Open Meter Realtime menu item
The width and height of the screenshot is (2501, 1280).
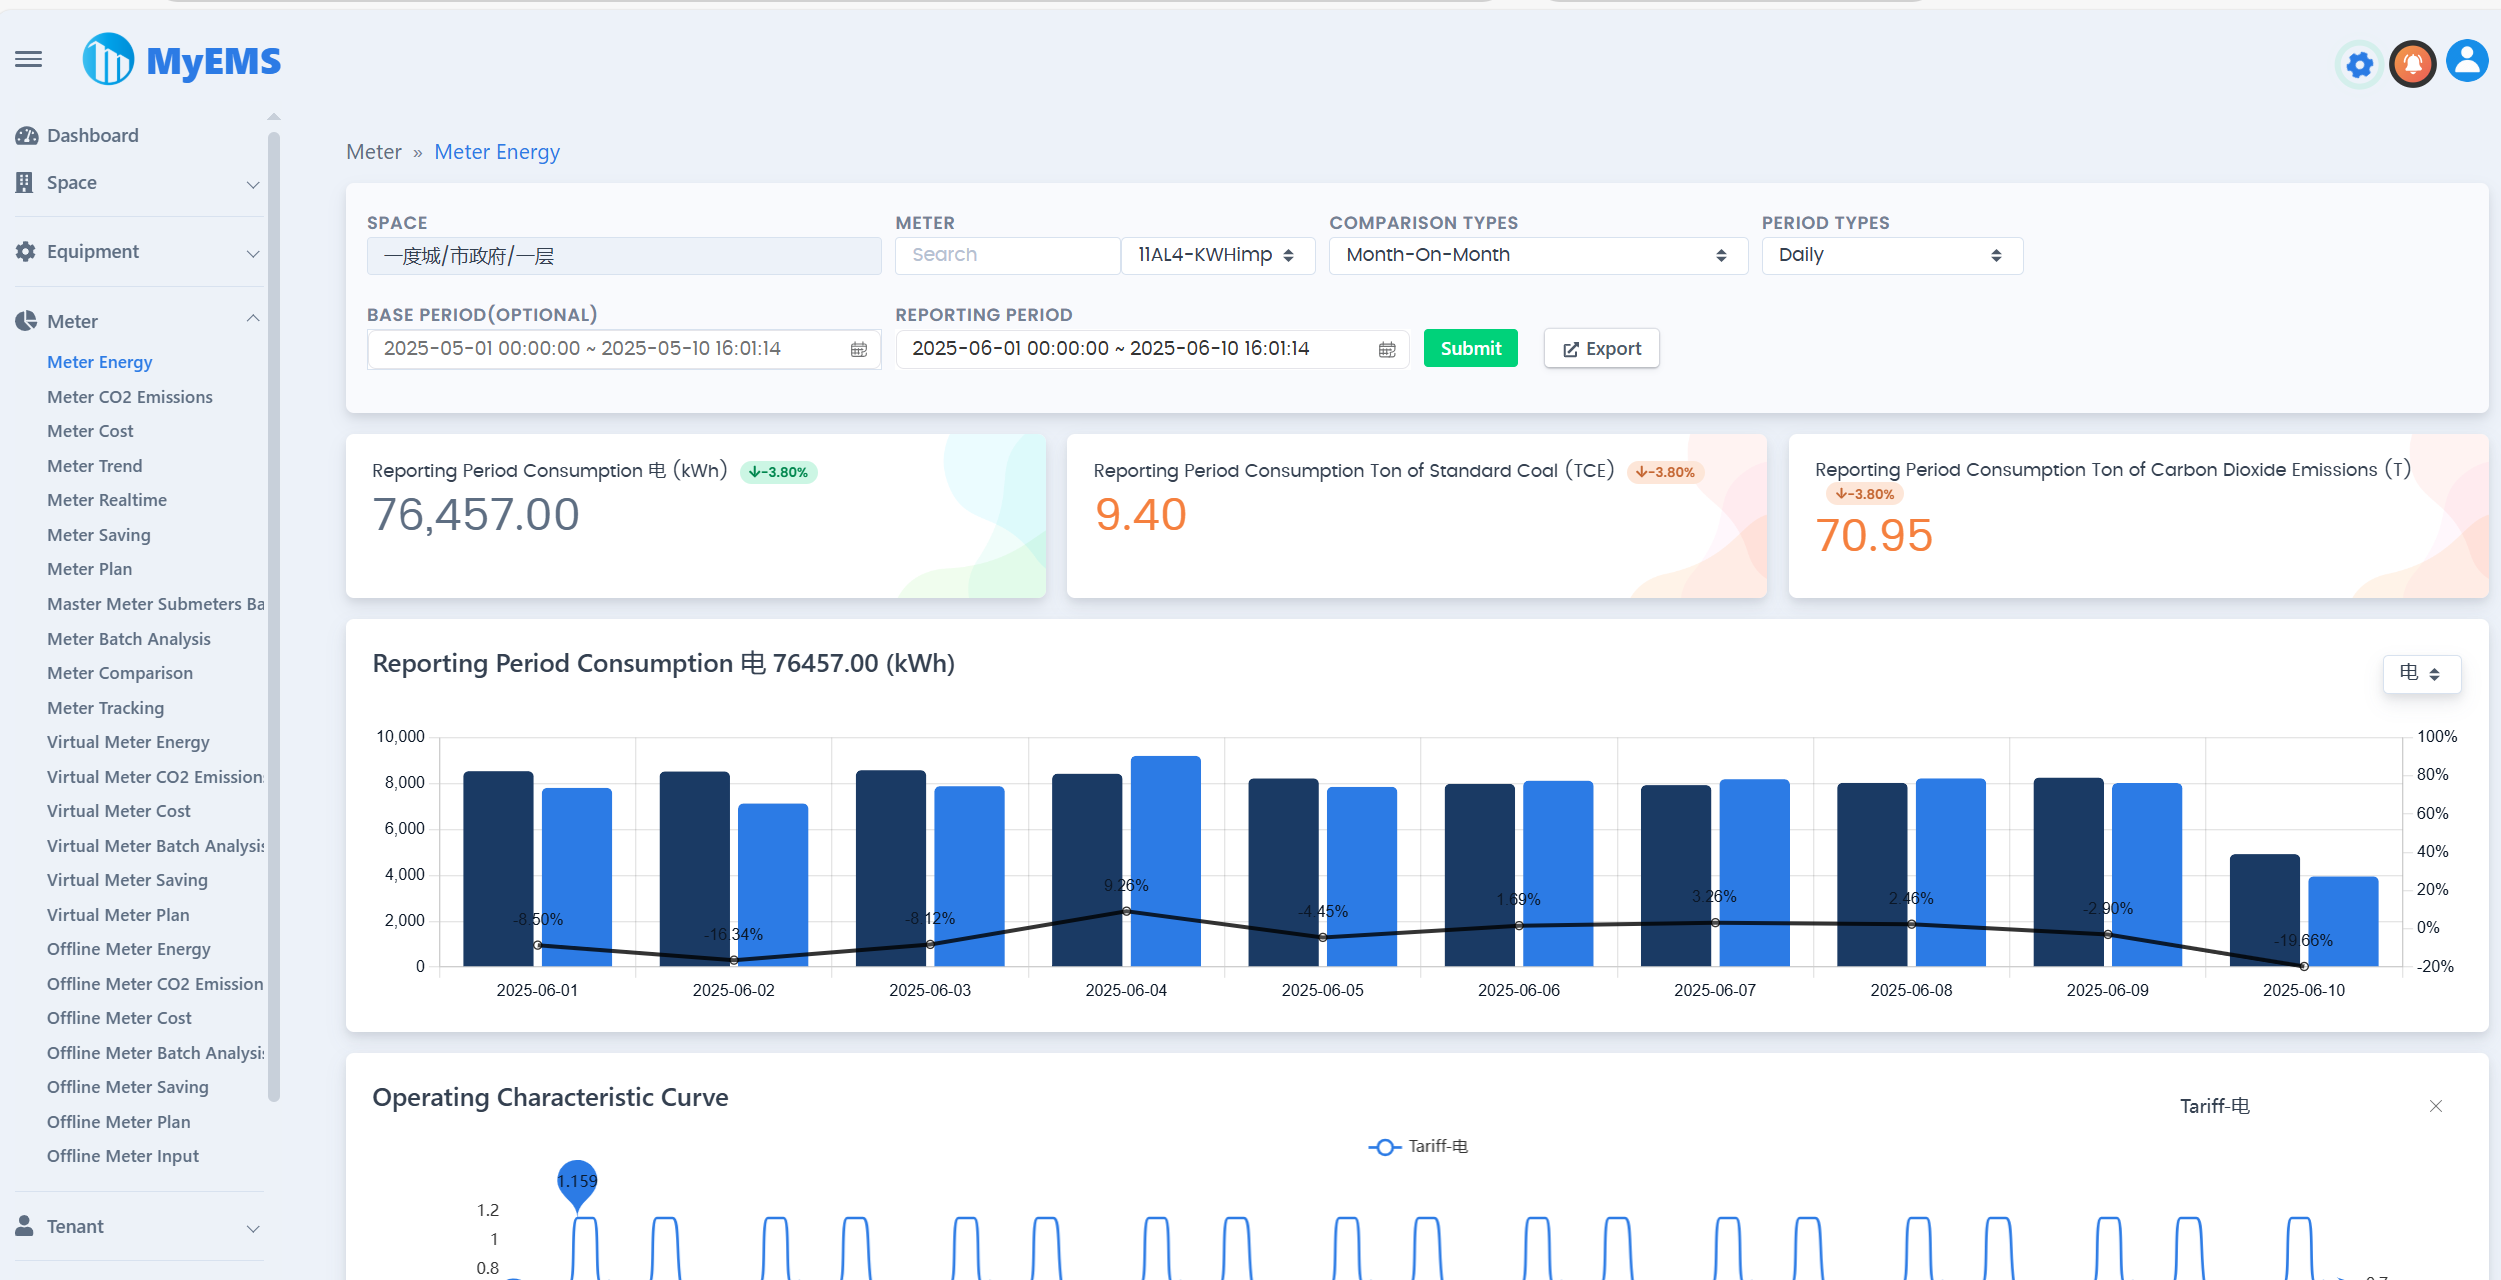coord(107,500)
